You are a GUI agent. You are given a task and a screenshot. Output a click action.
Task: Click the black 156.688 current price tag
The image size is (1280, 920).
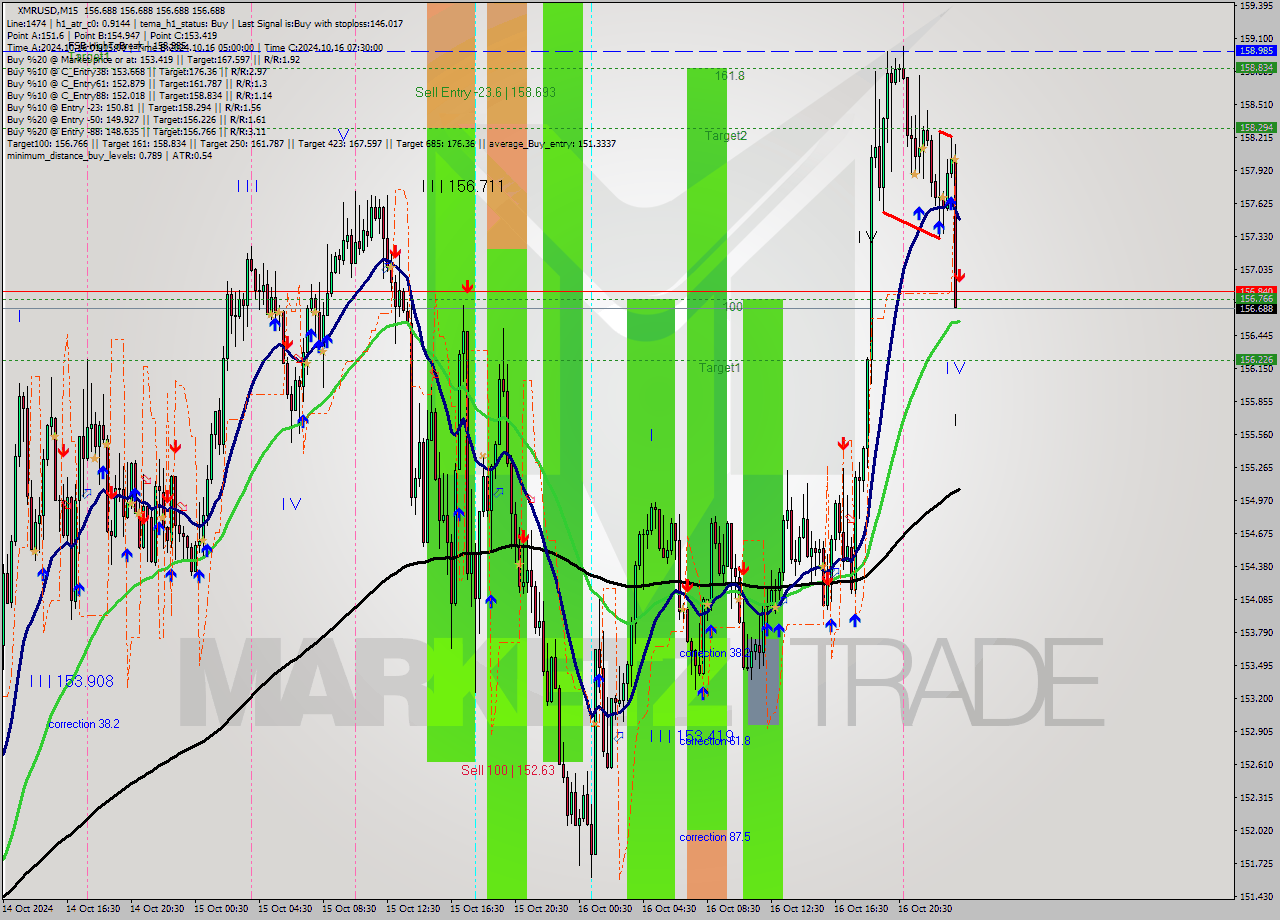click(x=1256, y=308)
